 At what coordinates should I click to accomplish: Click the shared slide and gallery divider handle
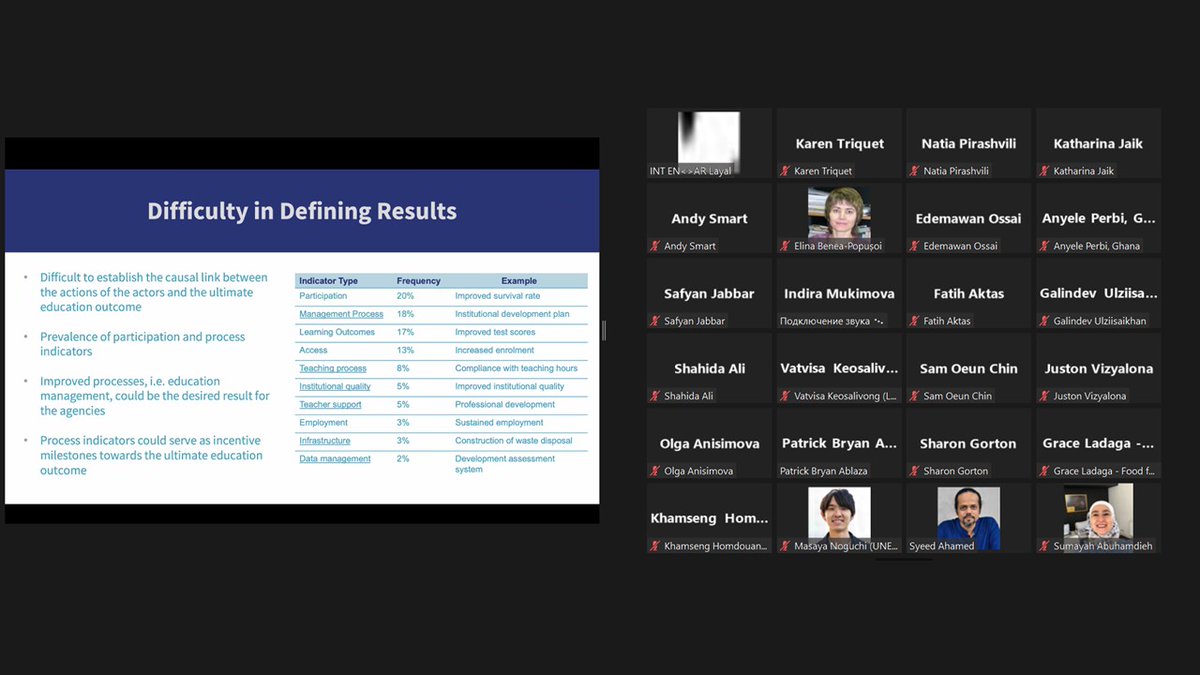[604, 331]
